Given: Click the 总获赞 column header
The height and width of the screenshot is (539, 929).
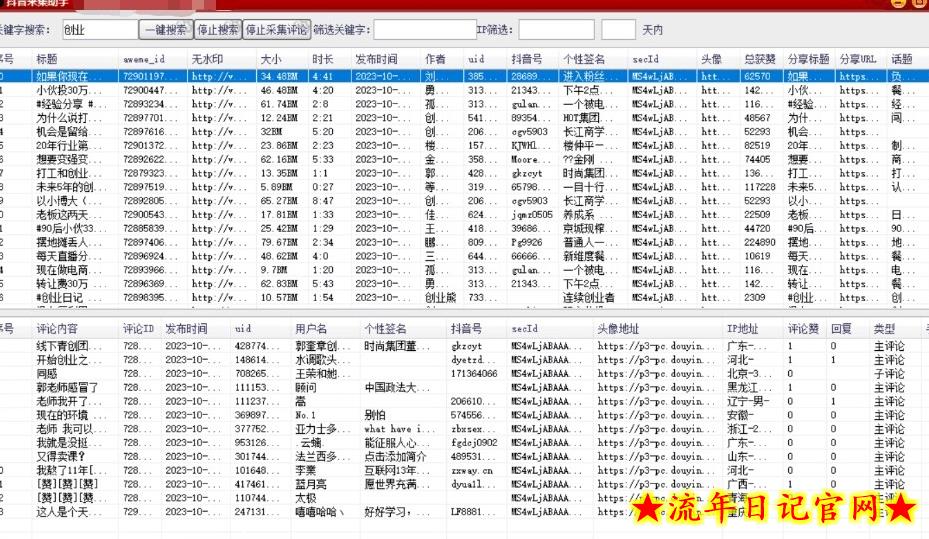Looking at the screenshot, I should pos(762,59).
